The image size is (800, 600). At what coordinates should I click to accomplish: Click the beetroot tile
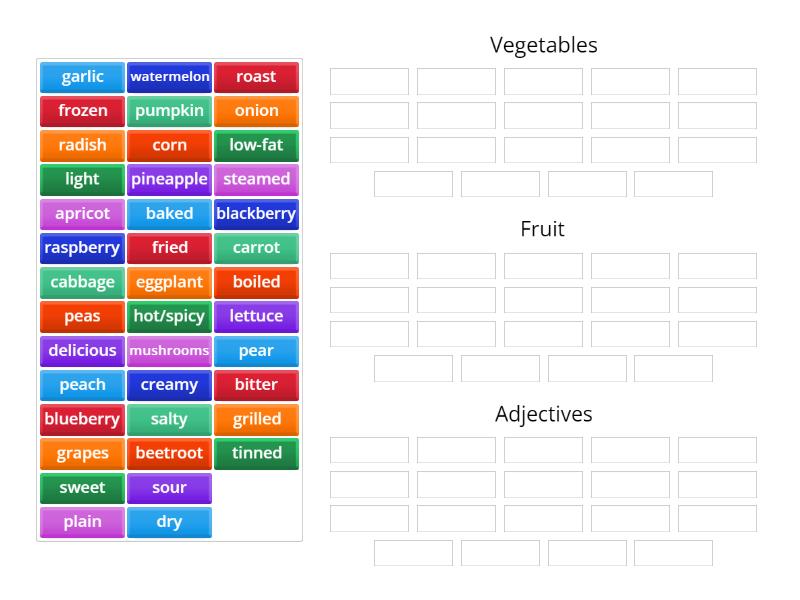click(169, 453)
